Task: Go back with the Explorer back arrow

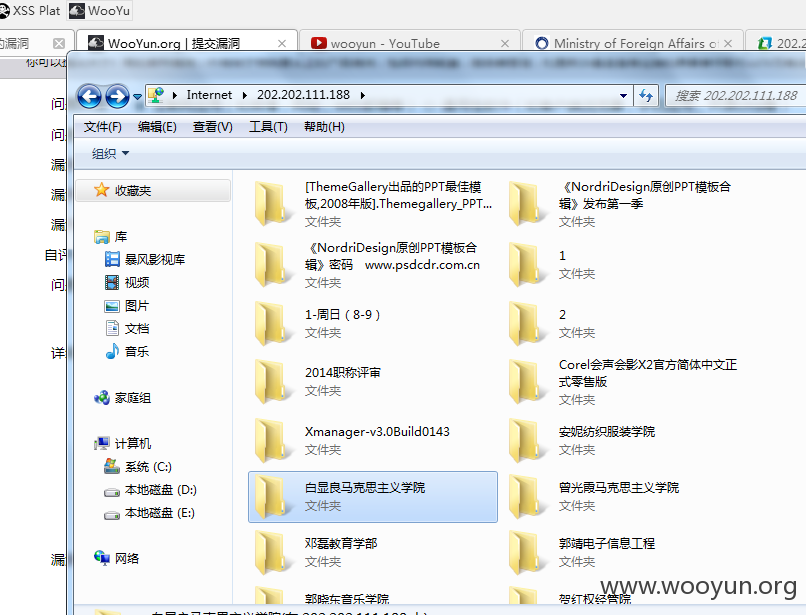Action: coord(89,96)
